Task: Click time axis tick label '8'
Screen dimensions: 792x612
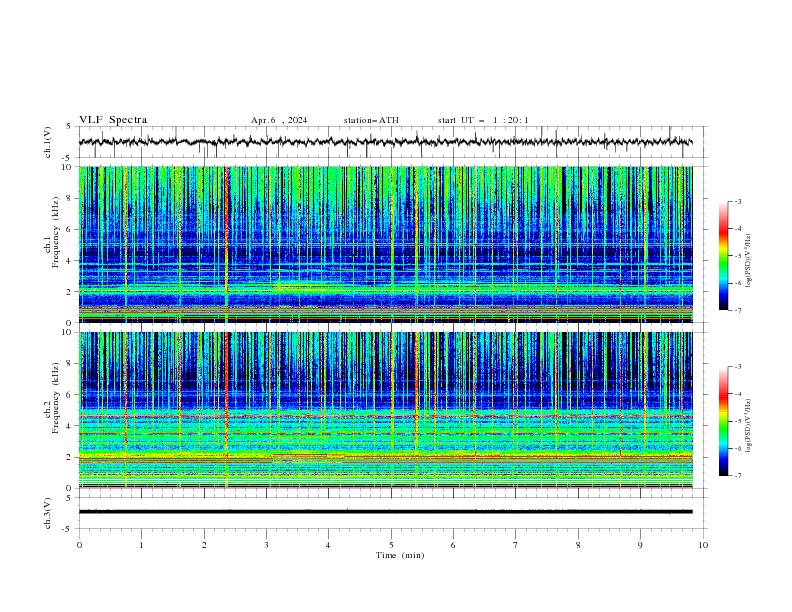Action: [x=578, y=545]
